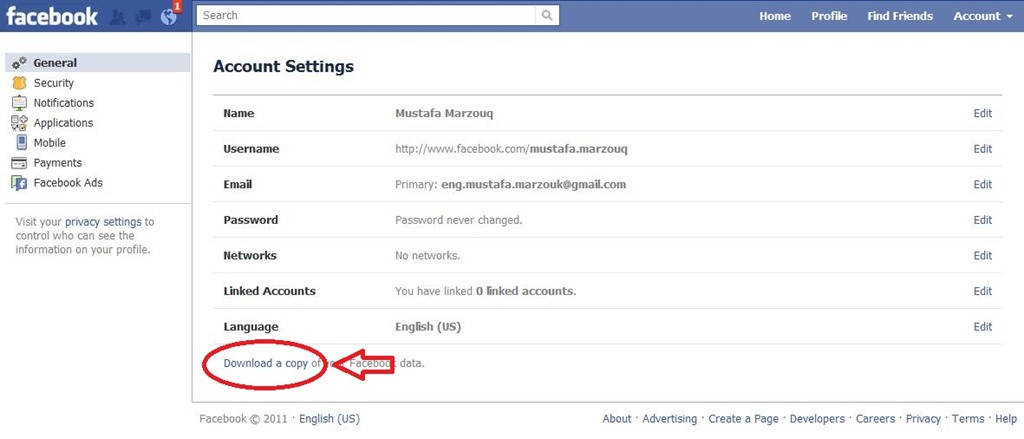Open the About footer link
The image size is (1024, 439).
(616, 419)
